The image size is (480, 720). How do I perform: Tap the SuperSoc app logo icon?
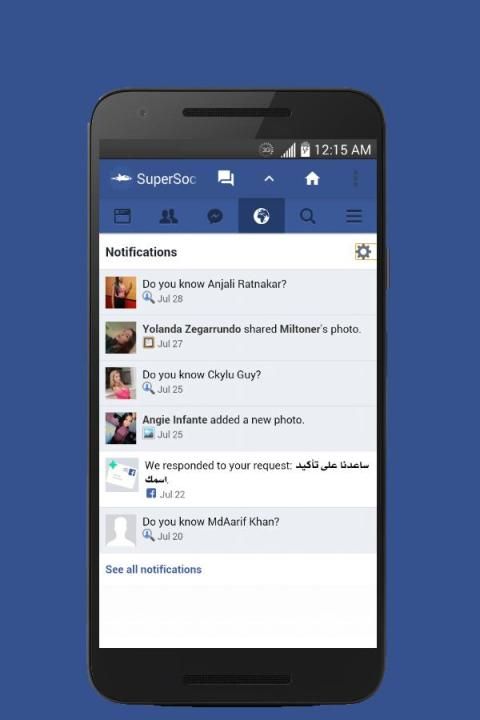[x=121, y=178]
